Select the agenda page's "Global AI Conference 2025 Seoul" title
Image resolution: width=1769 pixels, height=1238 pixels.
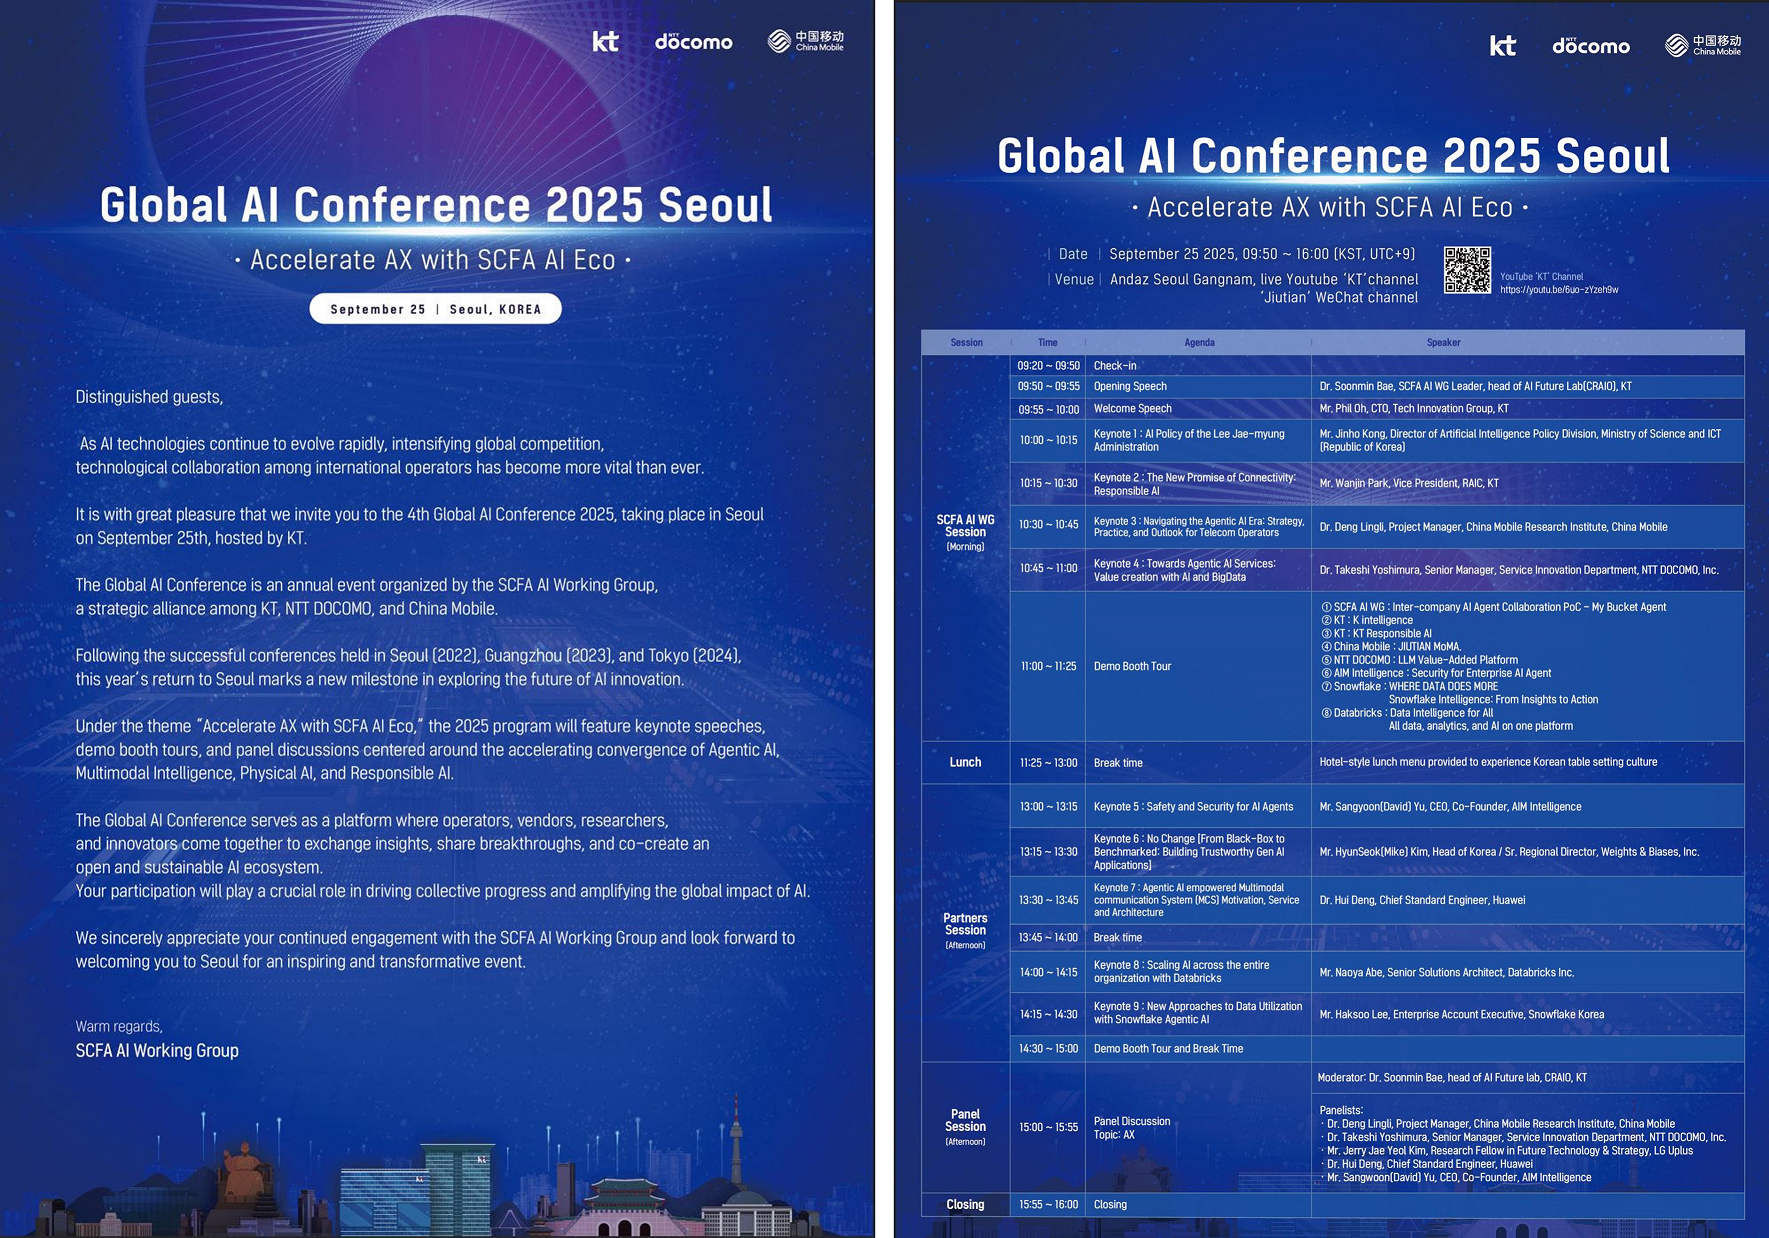coord(1333,156)
